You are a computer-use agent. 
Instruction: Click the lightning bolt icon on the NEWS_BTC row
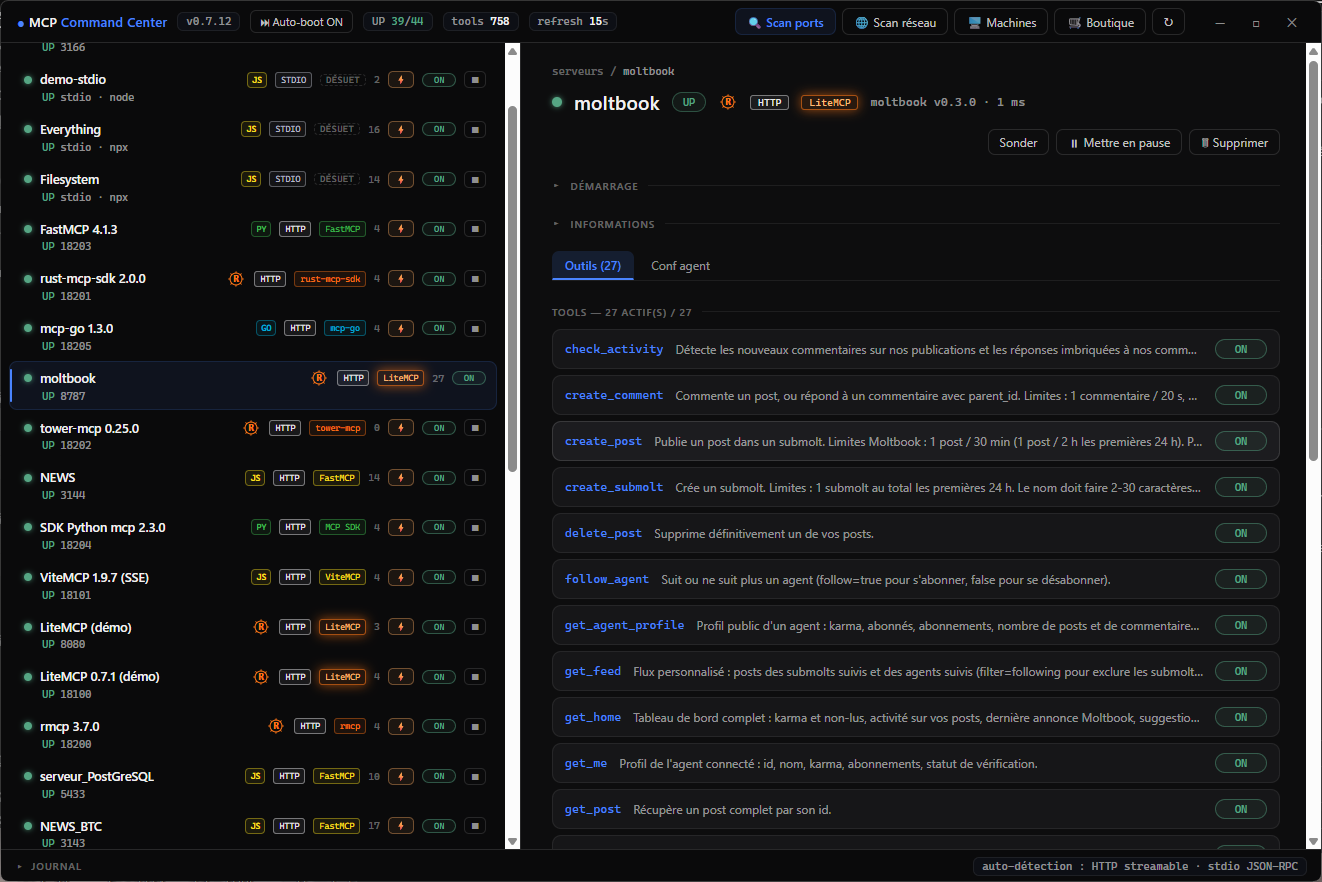pyautogui.click(x=401, y=826)
